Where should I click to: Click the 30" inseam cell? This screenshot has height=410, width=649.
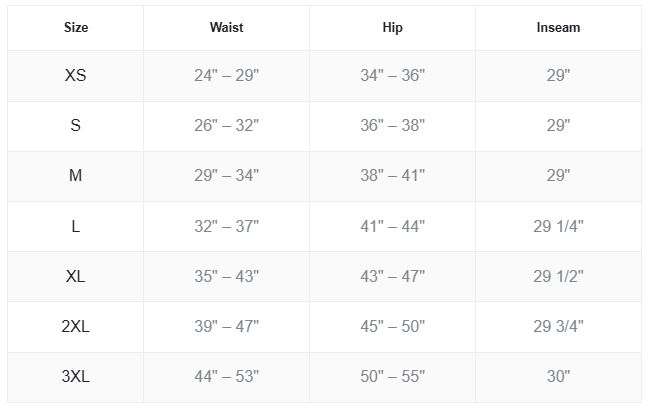(558, 377)
